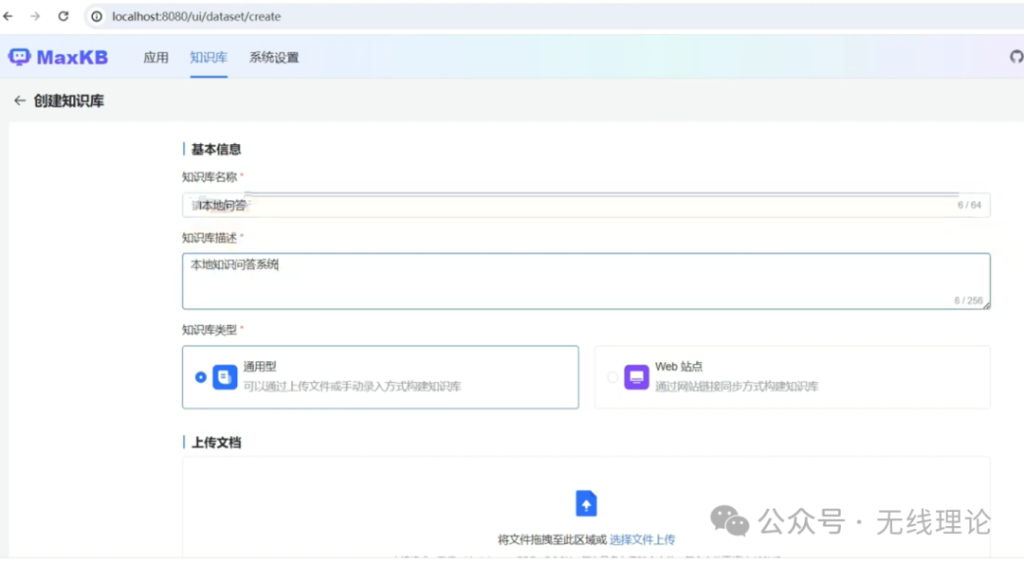Open the 知识库 tab
Viewport: 1024px width, 563px height.
[x=208, y=57]
